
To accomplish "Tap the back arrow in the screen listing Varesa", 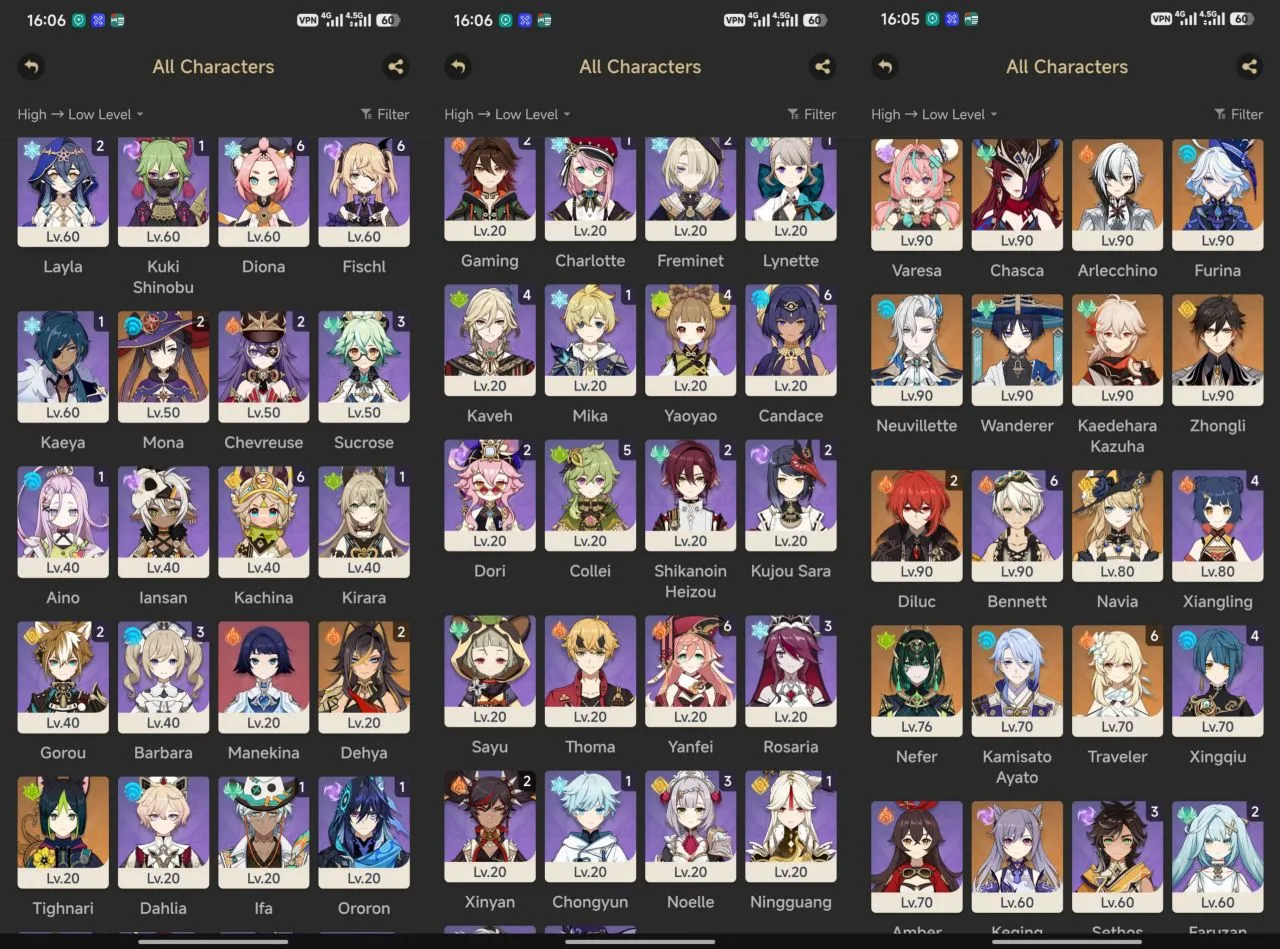I will coord(885,67).
